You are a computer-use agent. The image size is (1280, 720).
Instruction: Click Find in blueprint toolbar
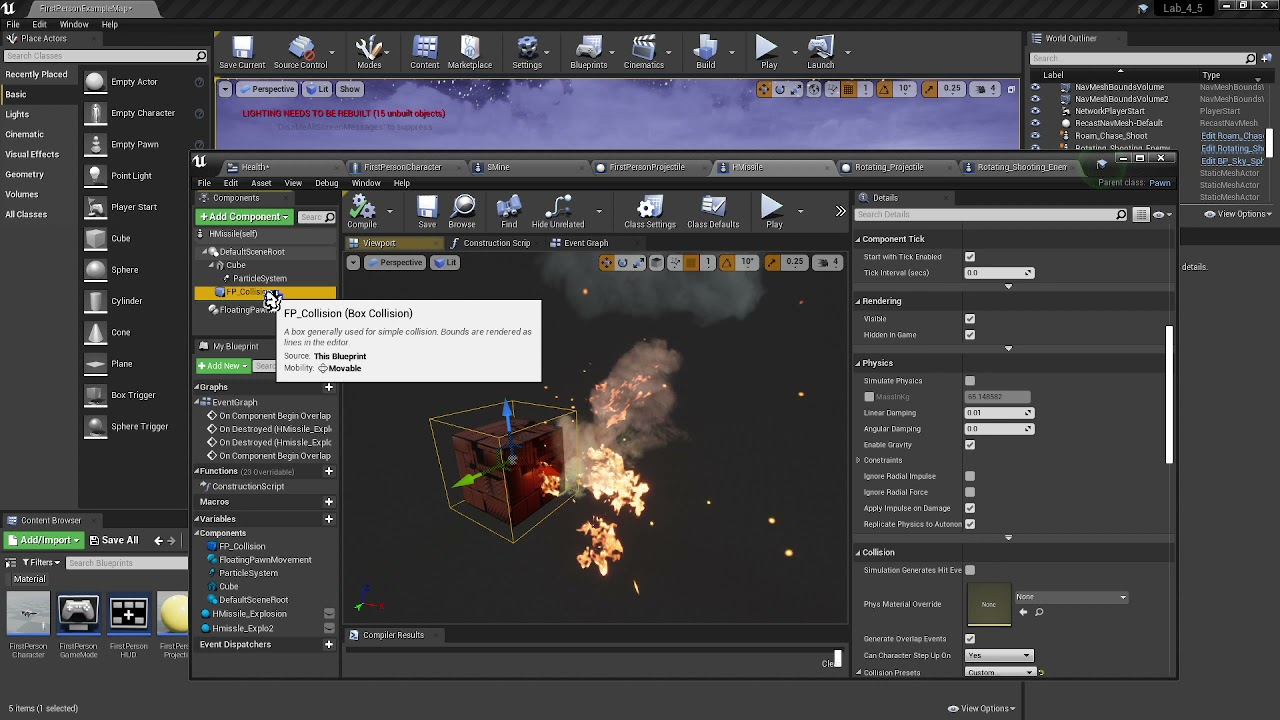click(x=509, y=212)
